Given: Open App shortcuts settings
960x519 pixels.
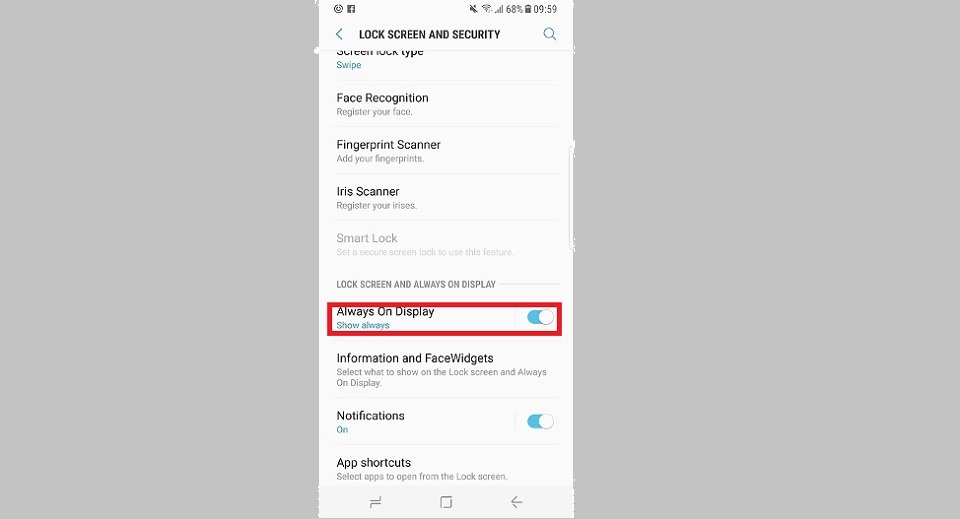Looking at the screenshot, I should pos(446,469).
